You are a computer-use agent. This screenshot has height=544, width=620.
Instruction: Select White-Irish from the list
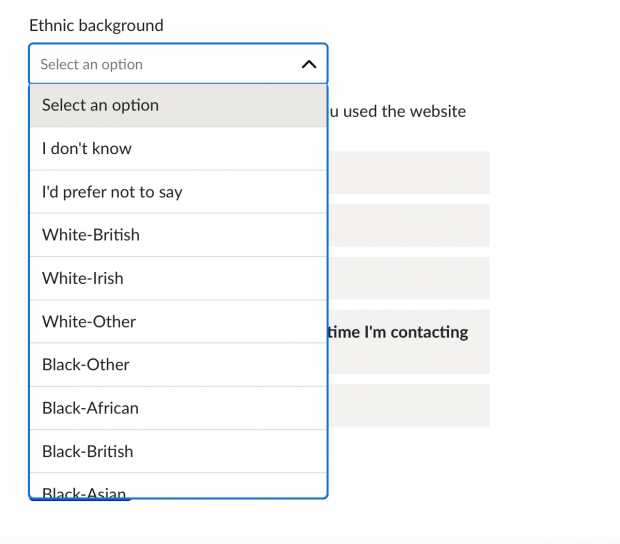coord(178,278)
